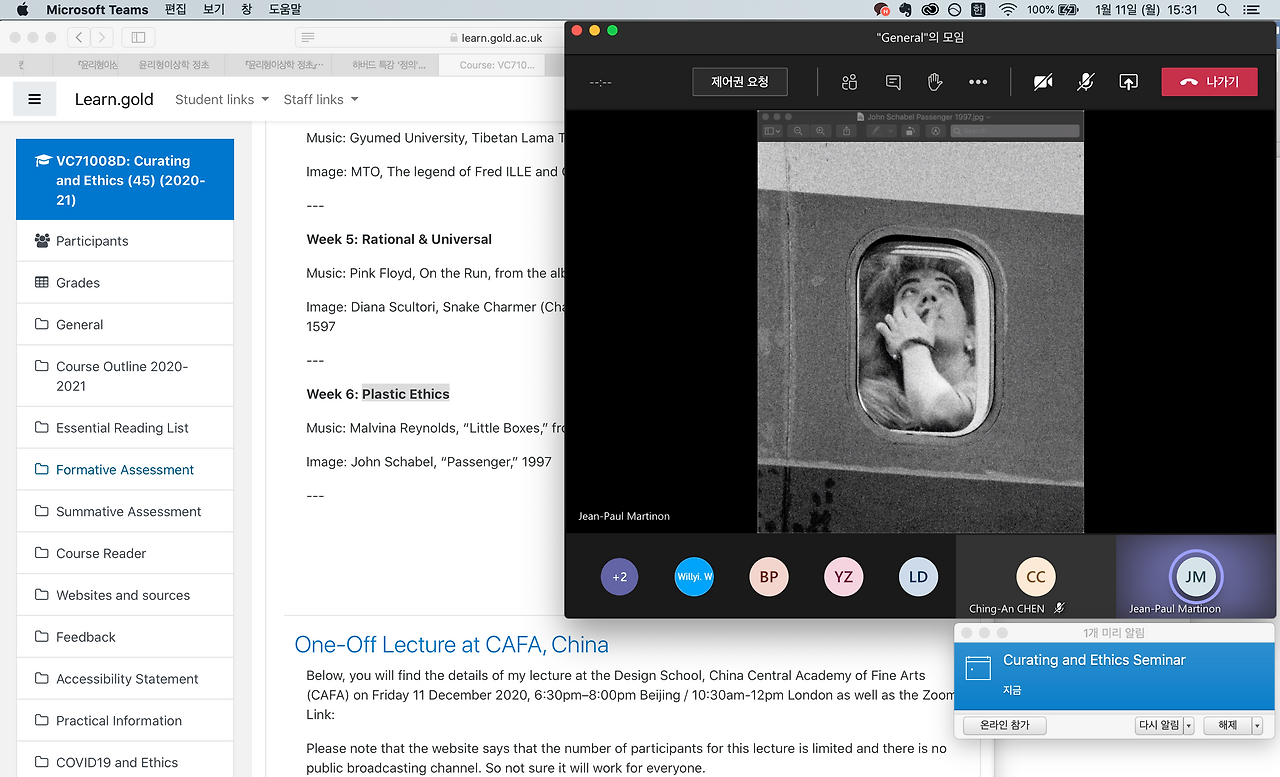The image size is (1280, 777).
Task: Leave the meeting with the 나가기 button
Action: [x=1209, y=82]
